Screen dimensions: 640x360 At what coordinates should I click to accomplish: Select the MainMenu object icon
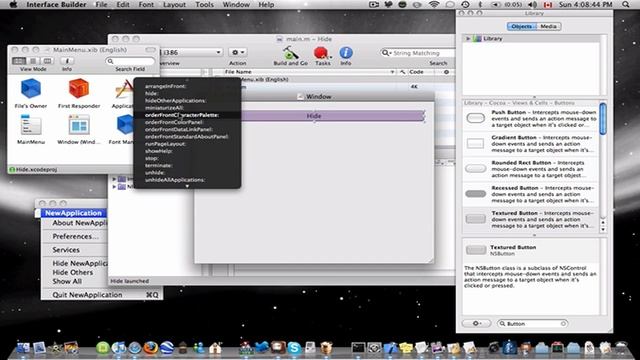click(31, 125)
